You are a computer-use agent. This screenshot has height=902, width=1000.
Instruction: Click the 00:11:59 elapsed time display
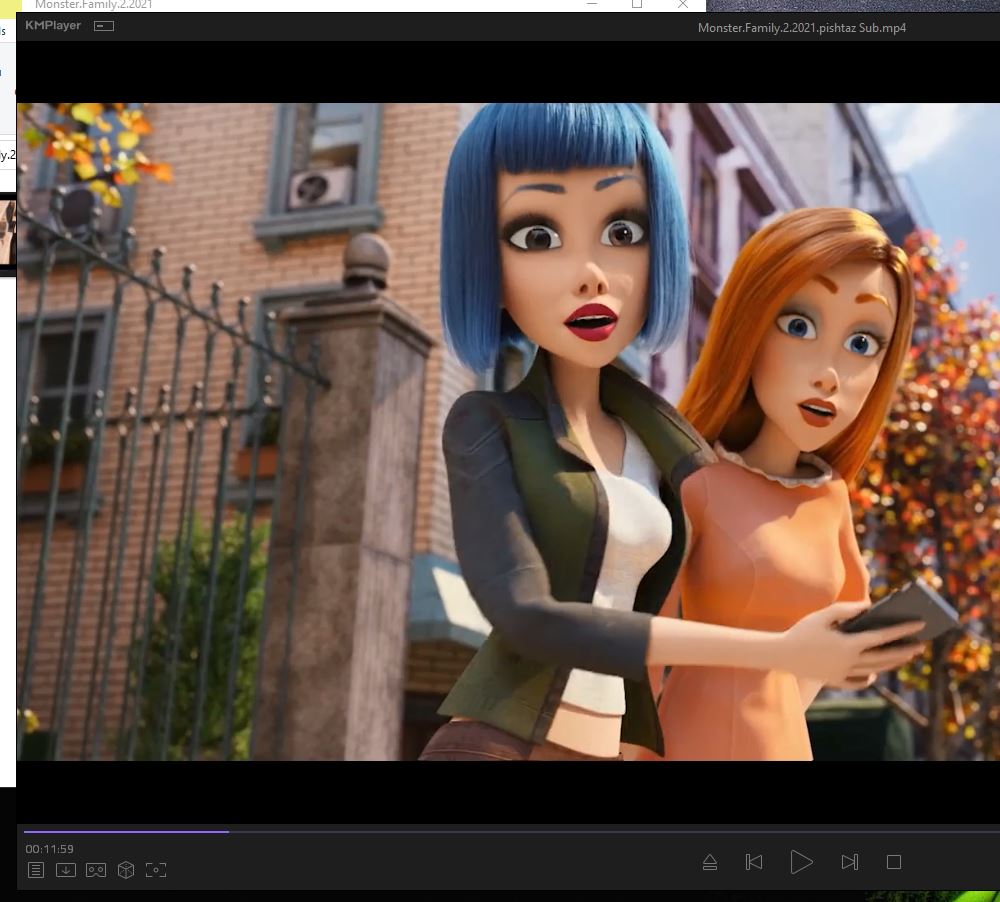click(50, 849)
